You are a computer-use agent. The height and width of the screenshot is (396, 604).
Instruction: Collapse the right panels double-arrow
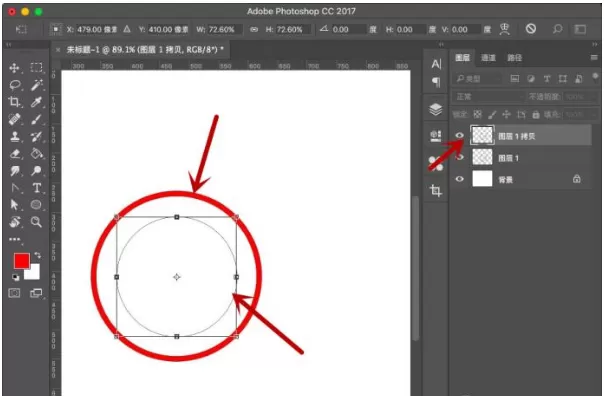595,45
